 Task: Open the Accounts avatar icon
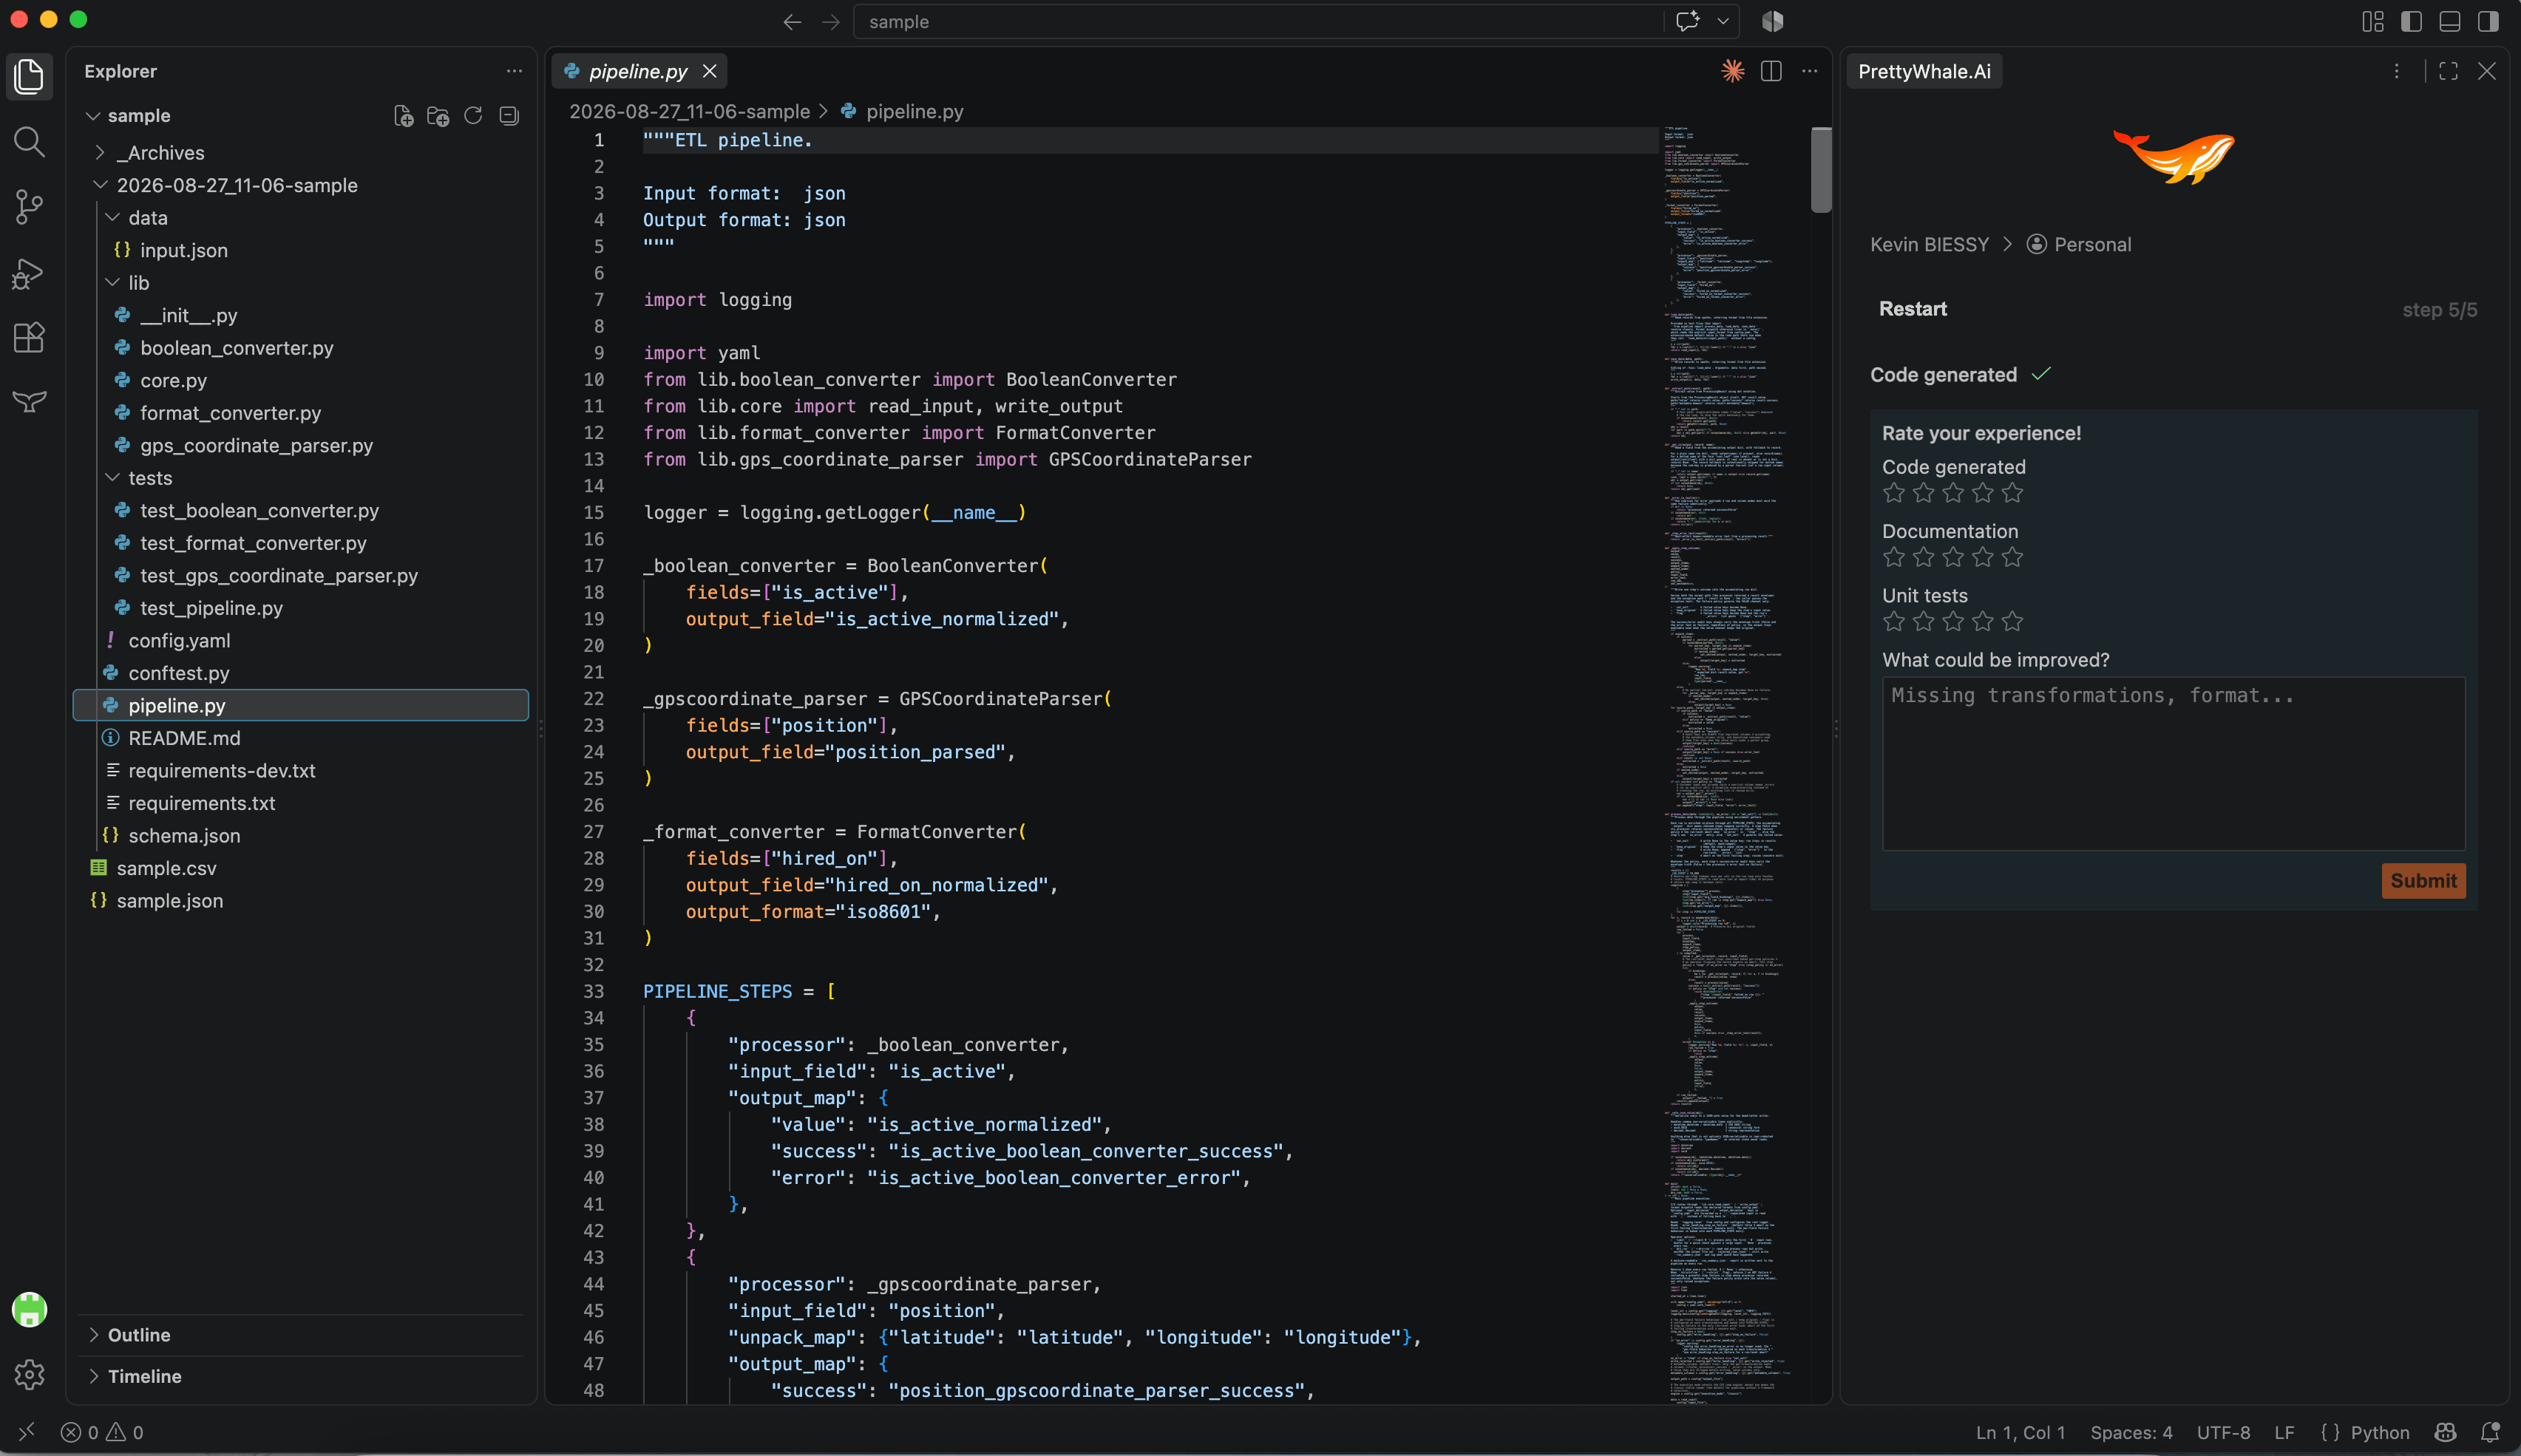29,1309
